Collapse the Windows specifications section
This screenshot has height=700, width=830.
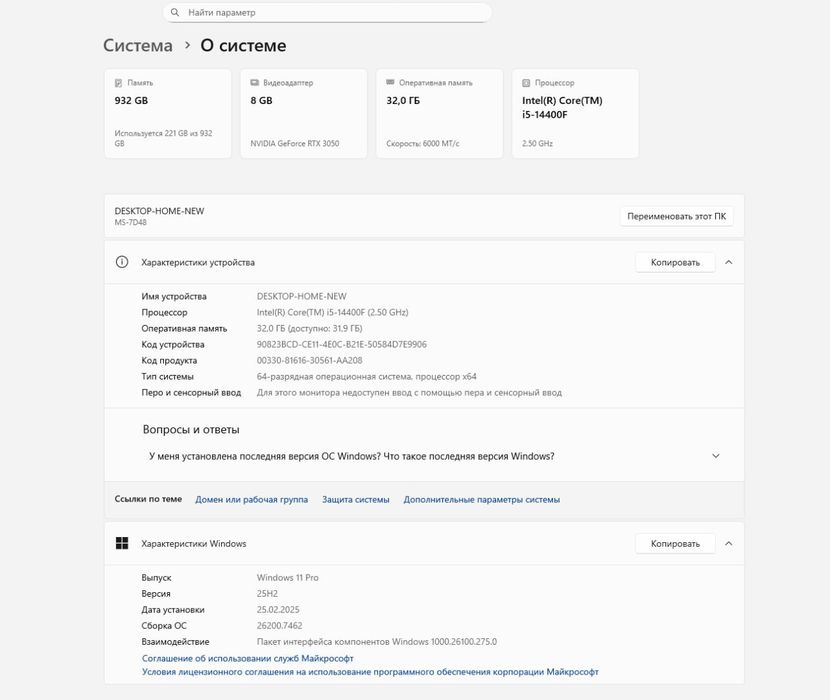pos(729,543)
